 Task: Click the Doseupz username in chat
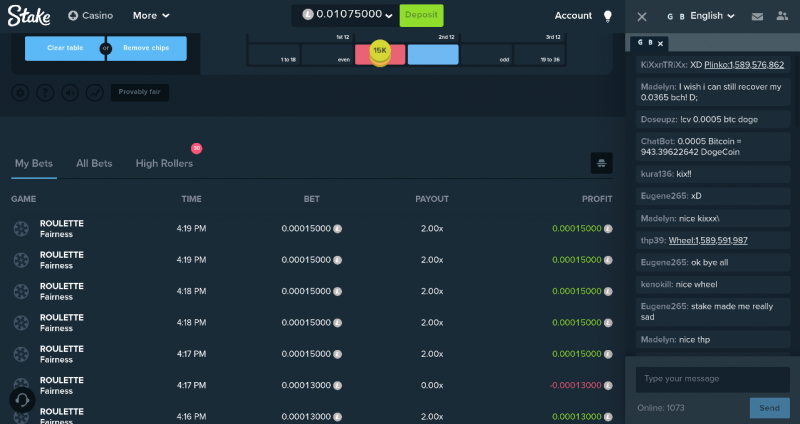[658, 119]
